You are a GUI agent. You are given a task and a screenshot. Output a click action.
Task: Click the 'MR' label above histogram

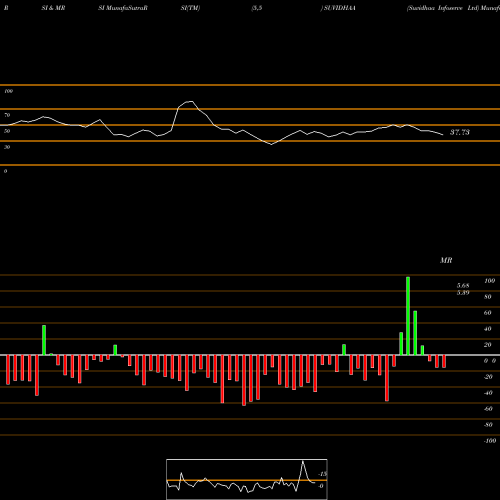pyautogui.click(x=446, y=260)
